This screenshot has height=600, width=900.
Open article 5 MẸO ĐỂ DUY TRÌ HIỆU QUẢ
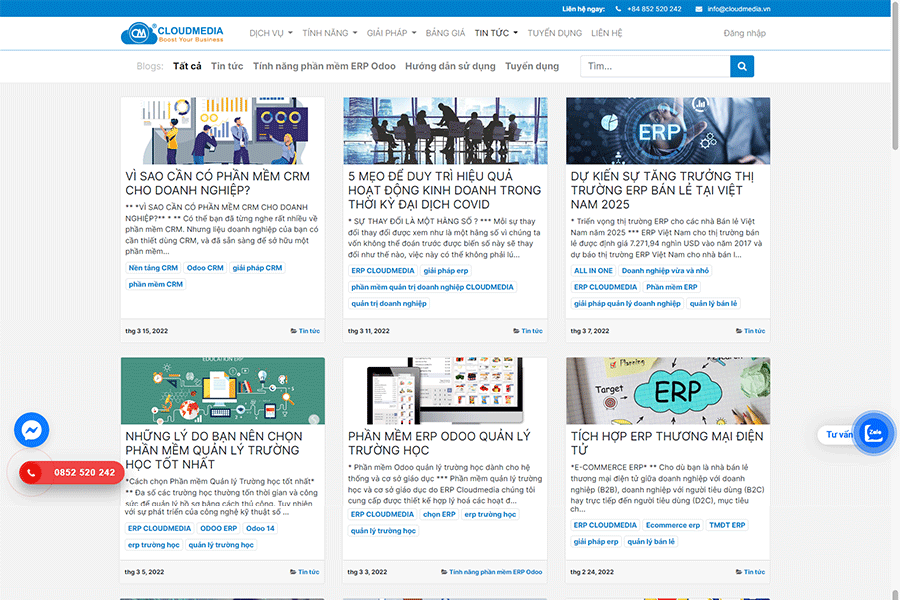[x=444, y=190]
